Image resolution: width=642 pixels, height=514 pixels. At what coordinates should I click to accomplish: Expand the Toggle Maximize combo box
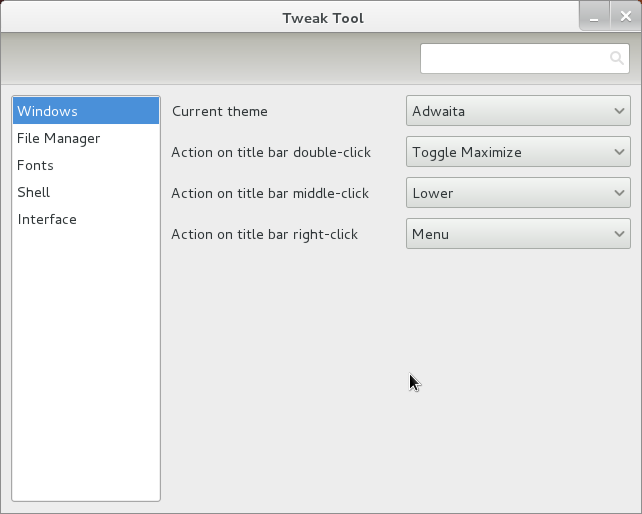[x=518, y=152]
